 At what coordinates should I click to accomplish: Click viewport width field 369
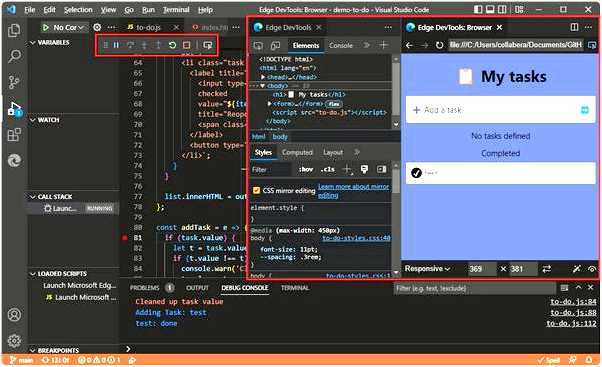[x=482, y=269]
